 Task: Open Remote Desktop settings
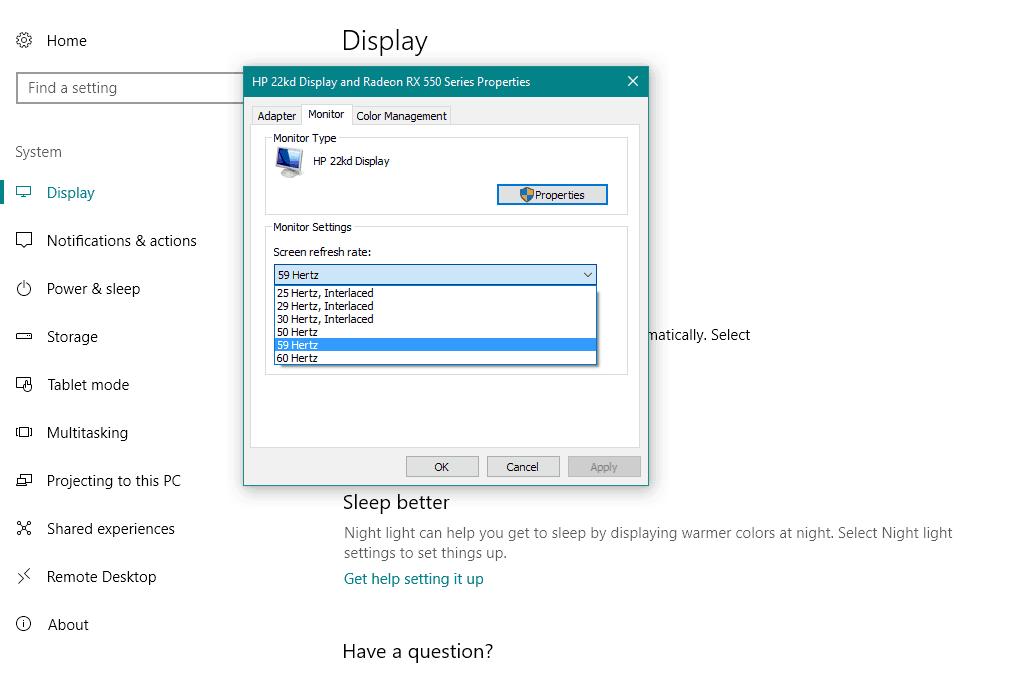[x=101, y=576]
